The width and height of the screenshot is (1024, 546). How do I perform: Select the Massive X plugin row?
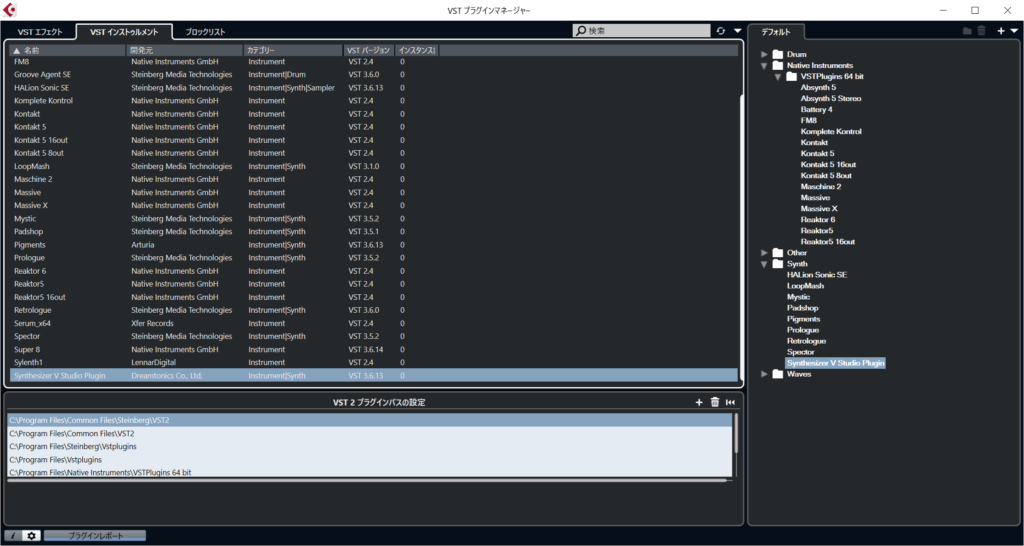[x=374, y=206]
